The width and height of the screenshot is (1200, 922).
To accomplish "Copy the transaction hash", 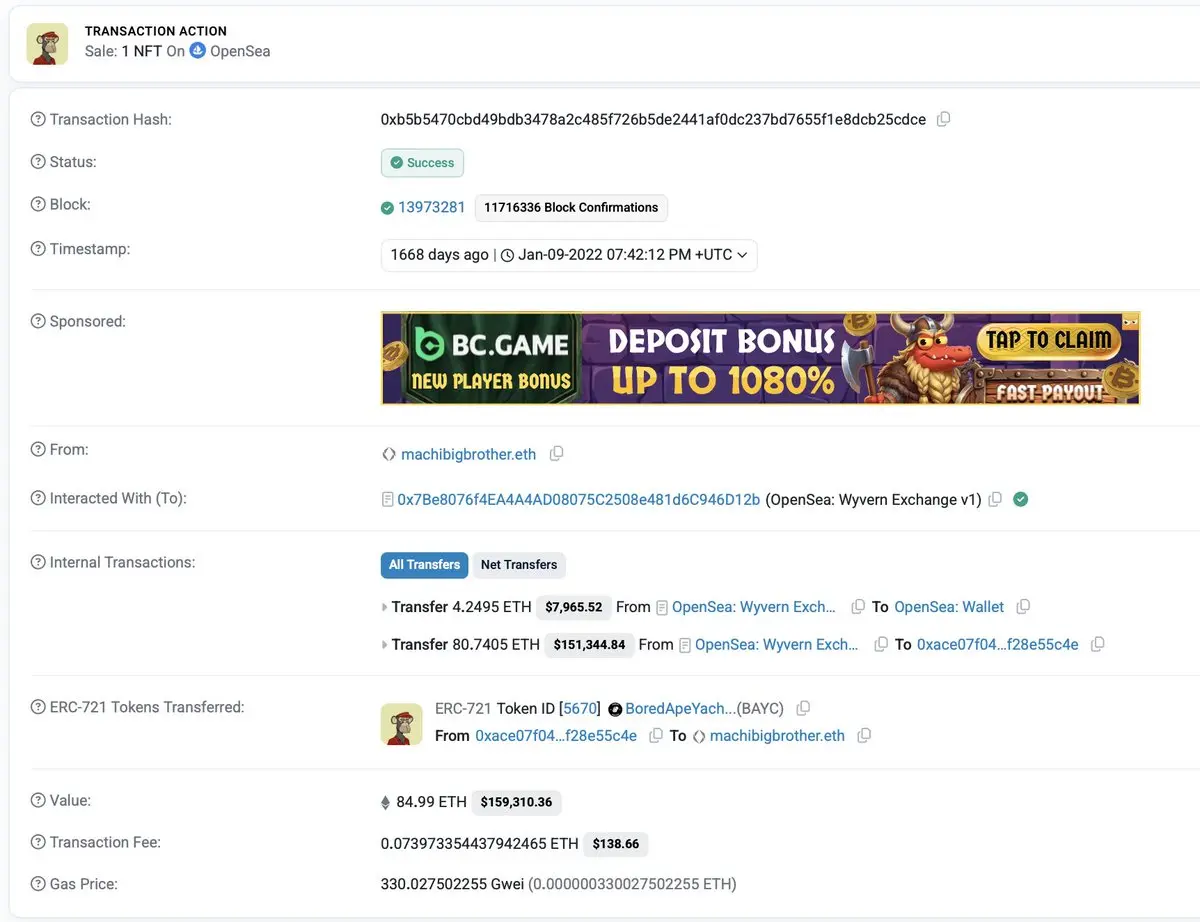I will tap(943, 119).
